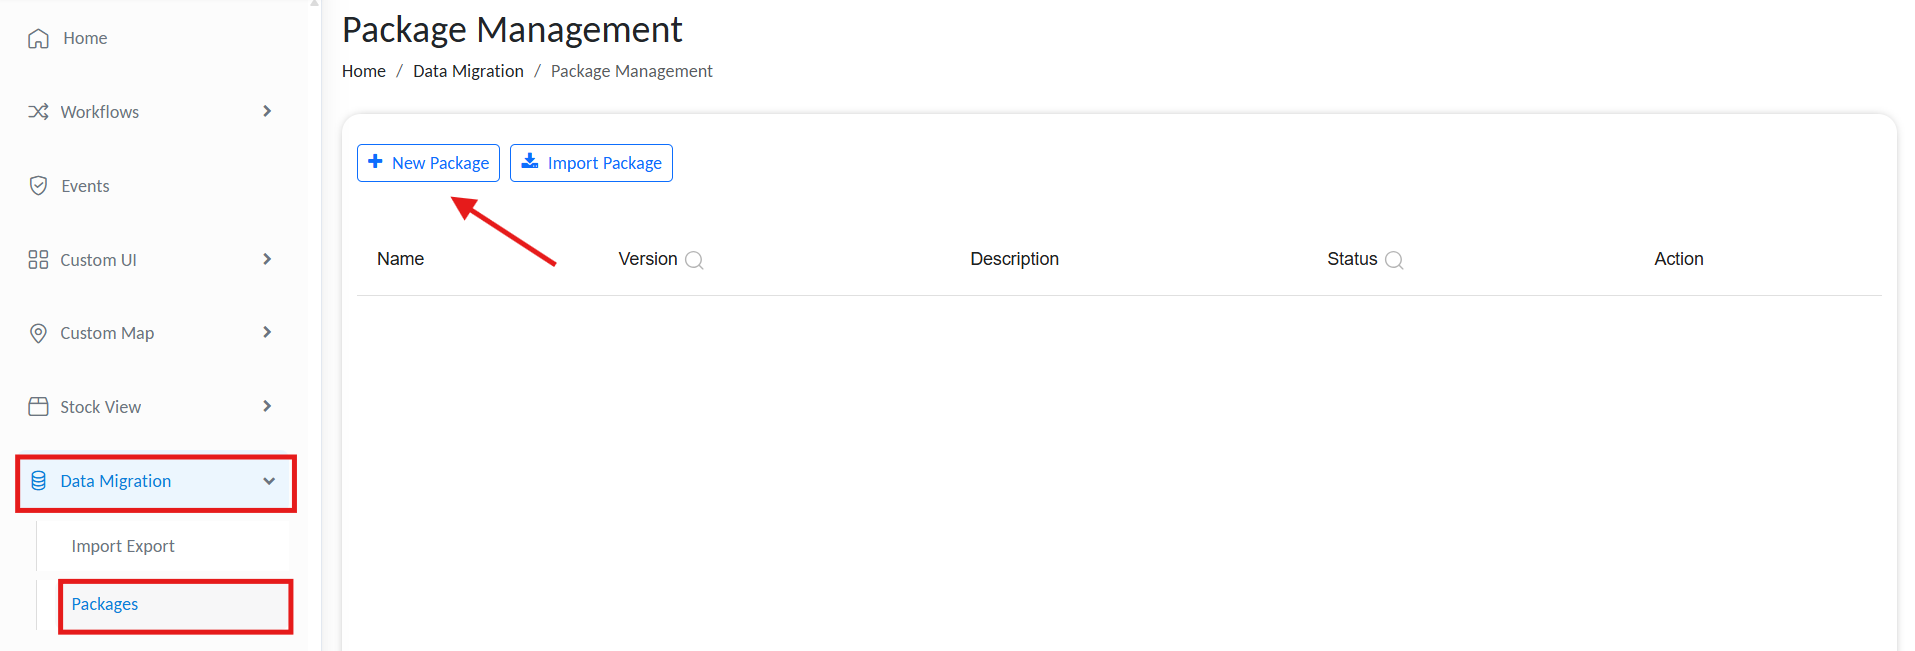The height and width of the screenshot is (651, 1915).
Task: Create a New Package
Action: click(x=428, y=163)
